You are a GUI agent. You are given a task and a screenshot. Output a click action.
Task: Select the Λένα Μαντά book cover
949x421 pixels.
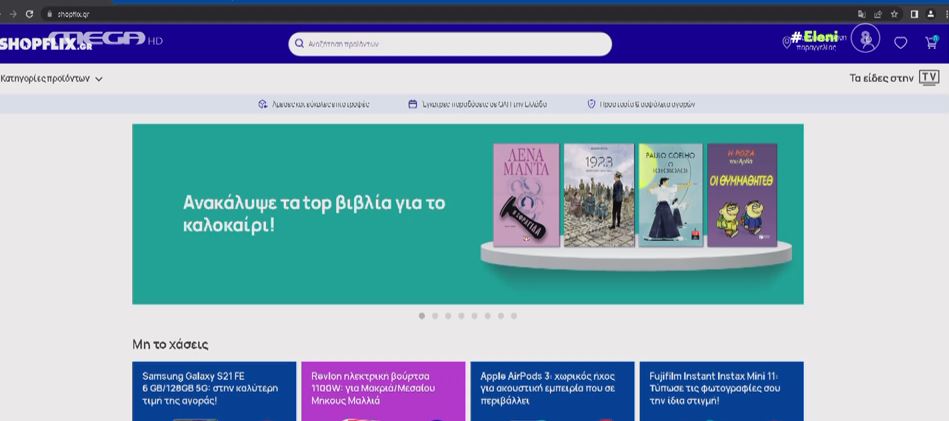tap(527, 195)
